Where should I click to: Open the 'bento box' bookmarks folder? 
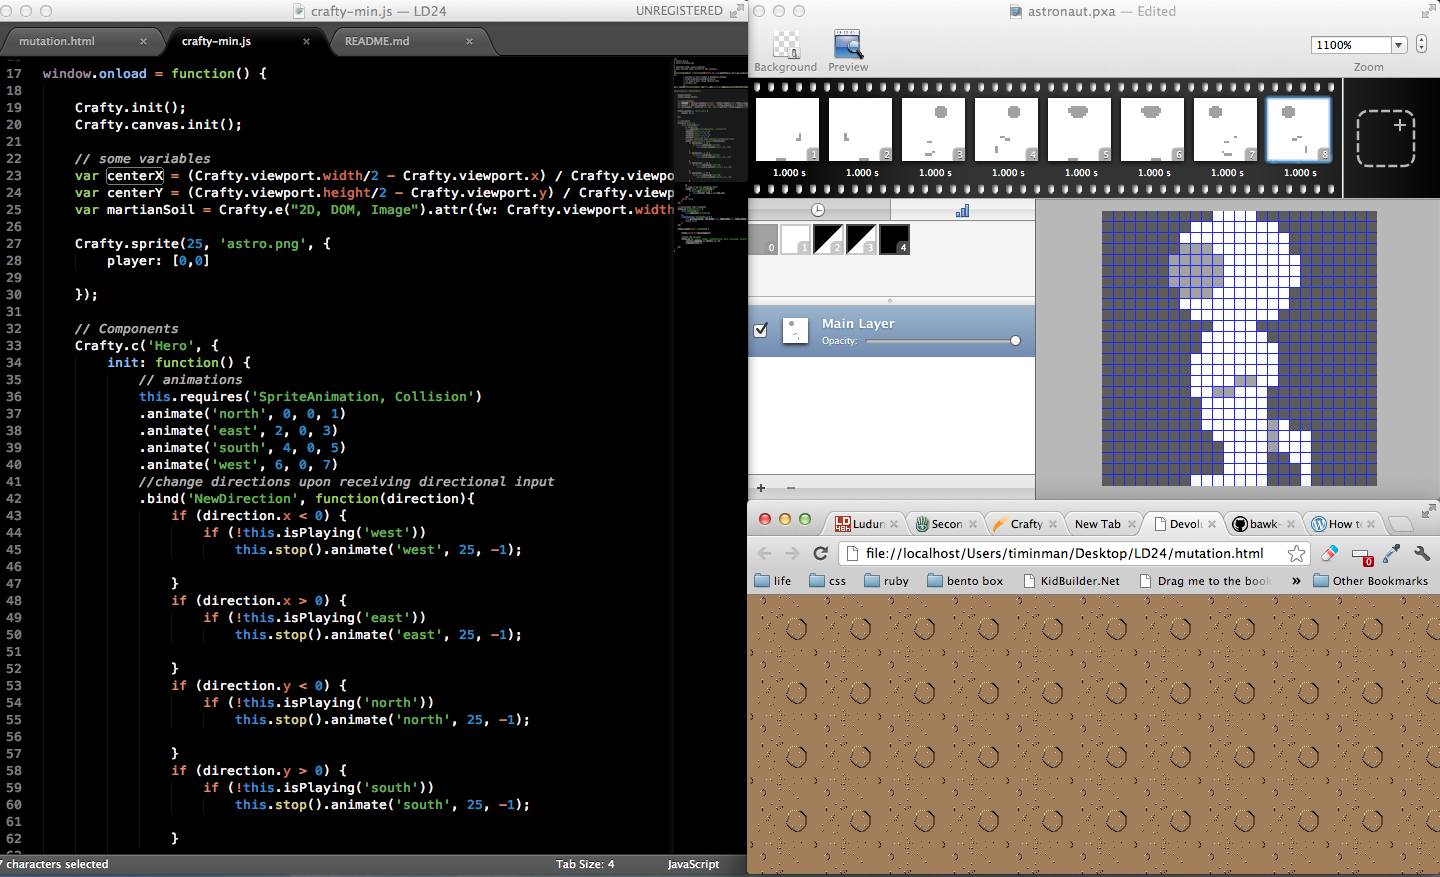click(x=965, y=581)
